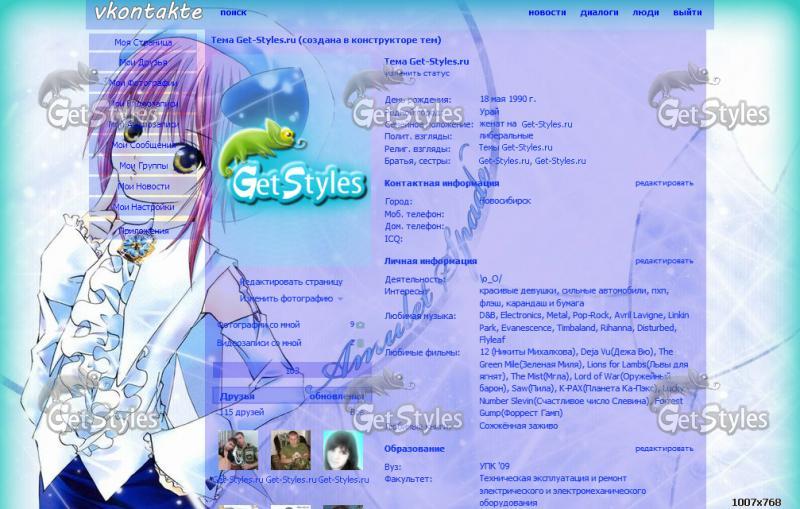Click либеральные political views link

506,136
